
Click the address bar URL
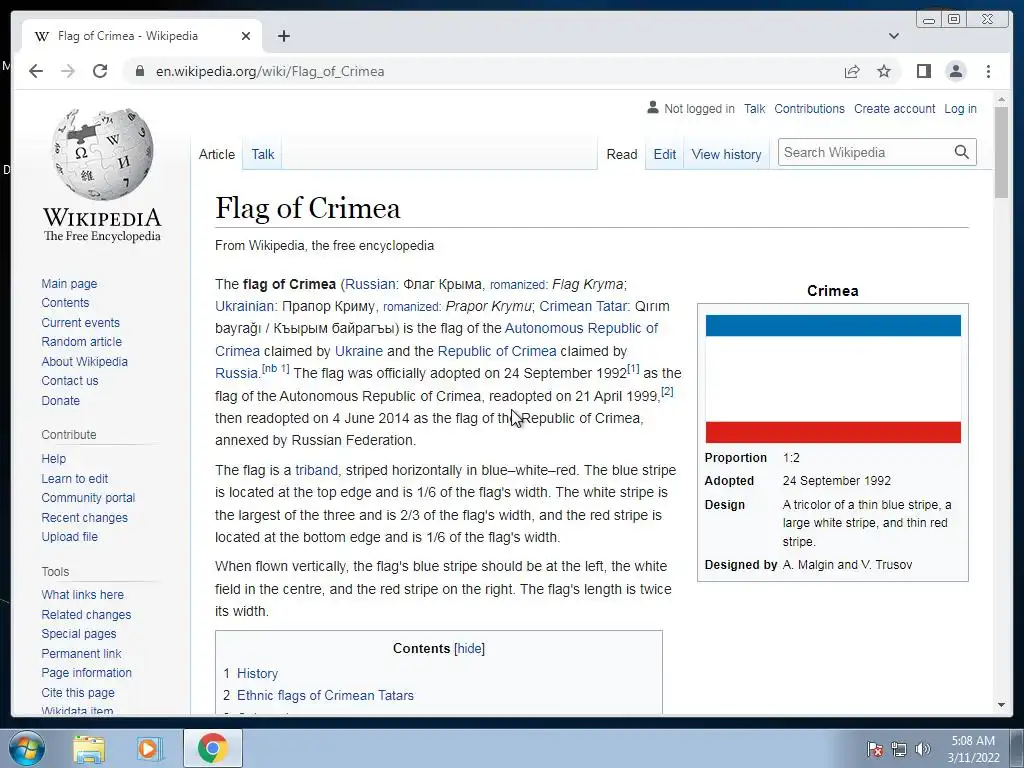270,71
